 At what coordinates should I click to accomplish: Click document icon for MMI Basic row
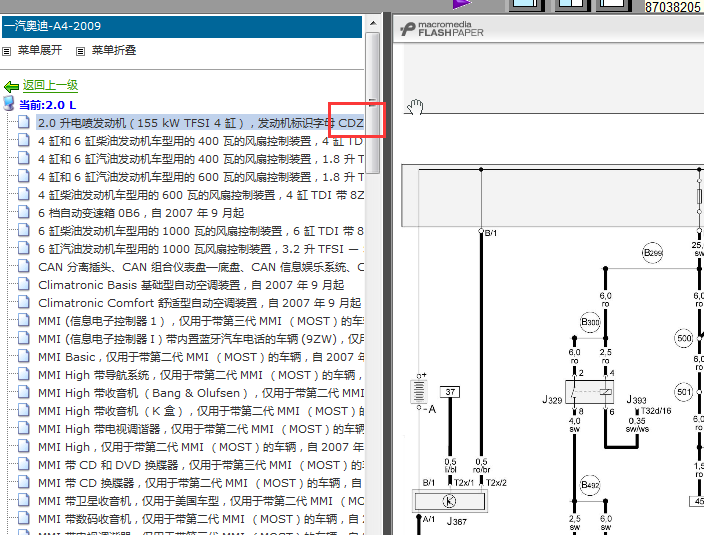(23, 356)
